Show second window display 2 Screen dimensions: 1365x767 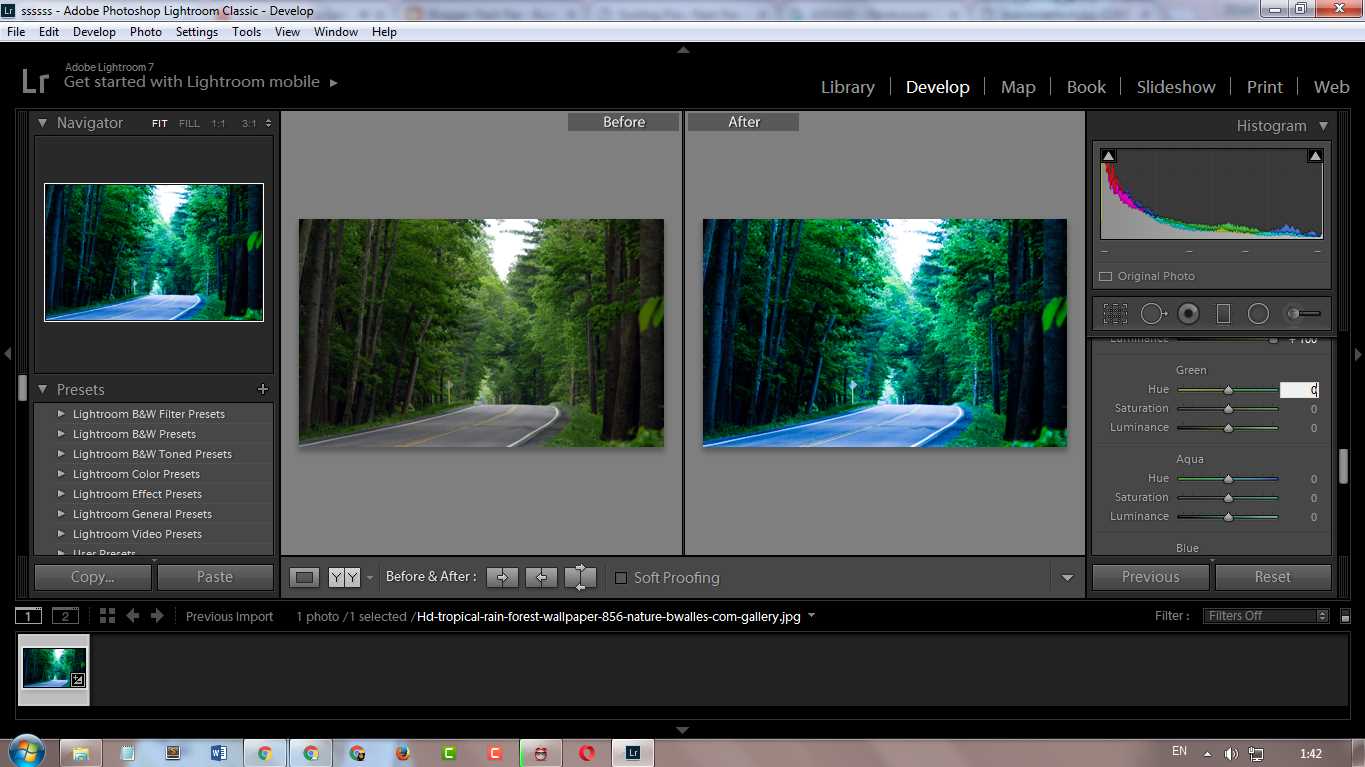click(x=65, y=616)
